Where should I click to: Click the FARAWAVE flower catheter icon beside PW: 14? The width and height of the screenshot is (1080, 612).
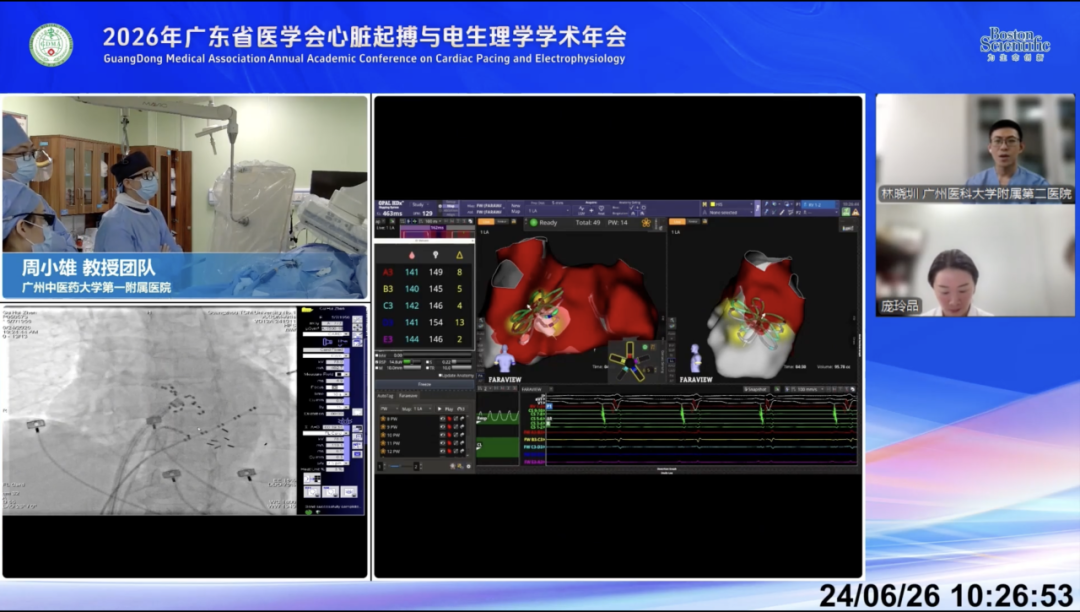646,222
